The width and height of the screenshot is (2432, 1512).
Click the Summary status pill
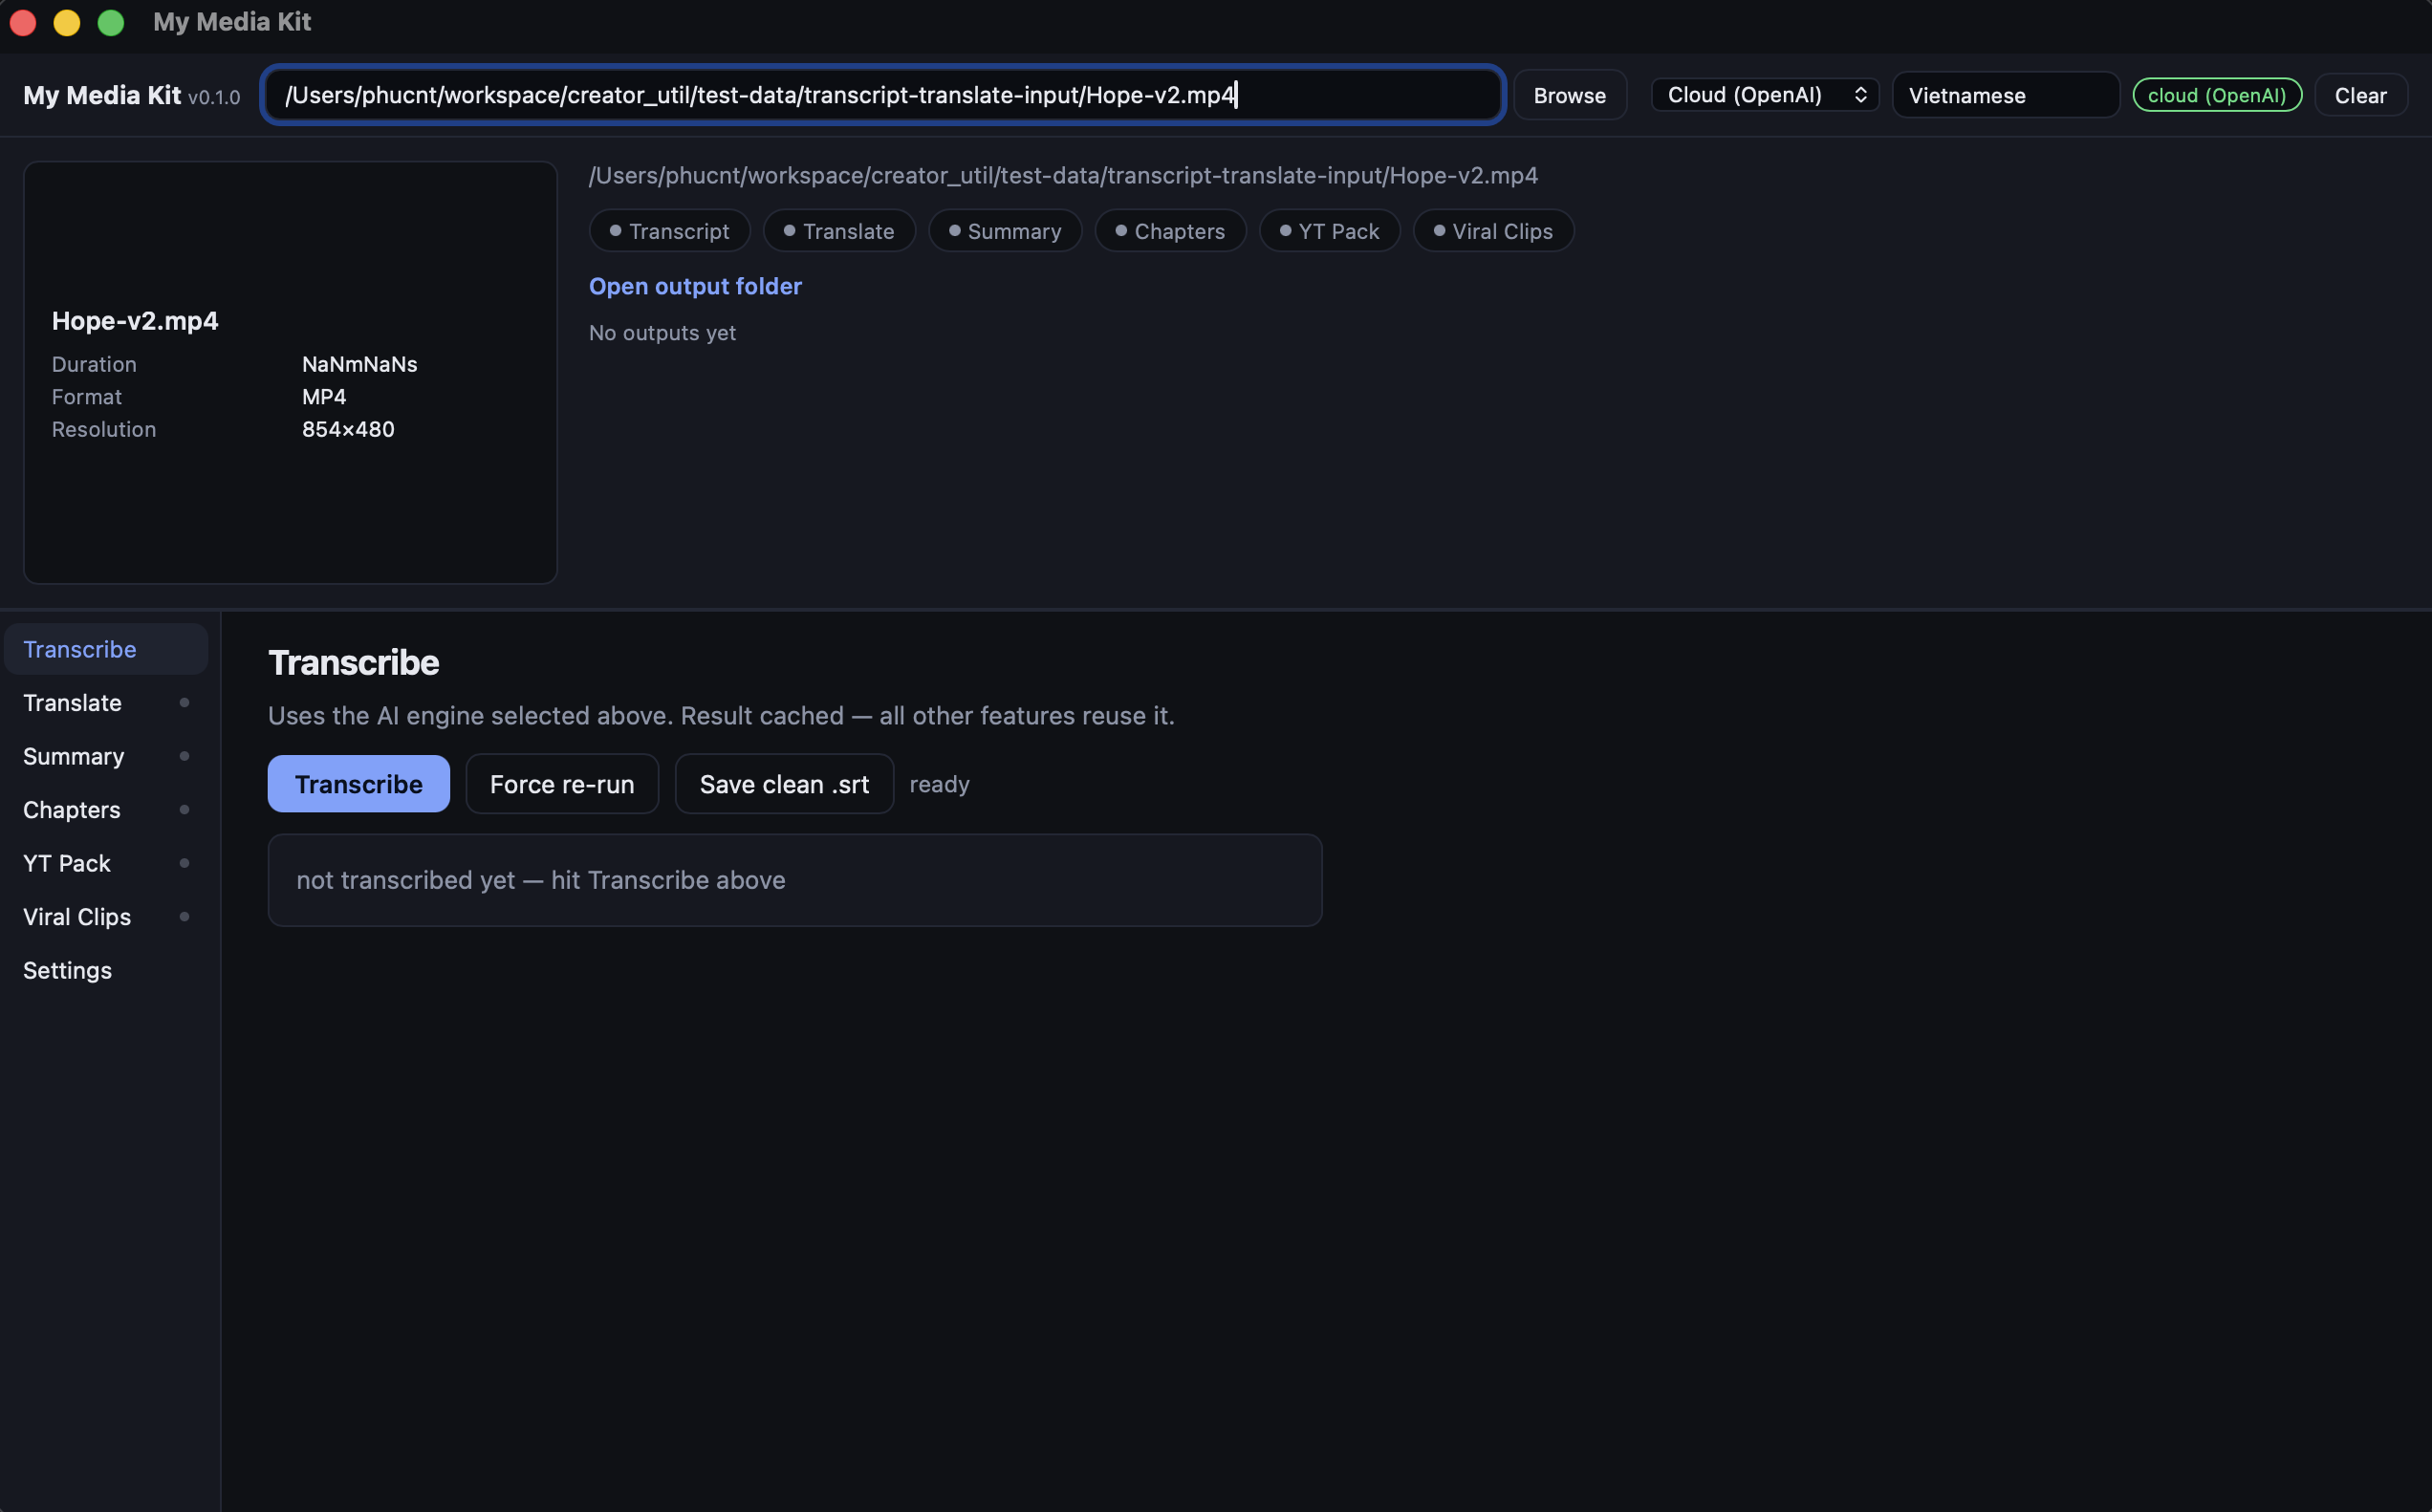(1004, 231)
